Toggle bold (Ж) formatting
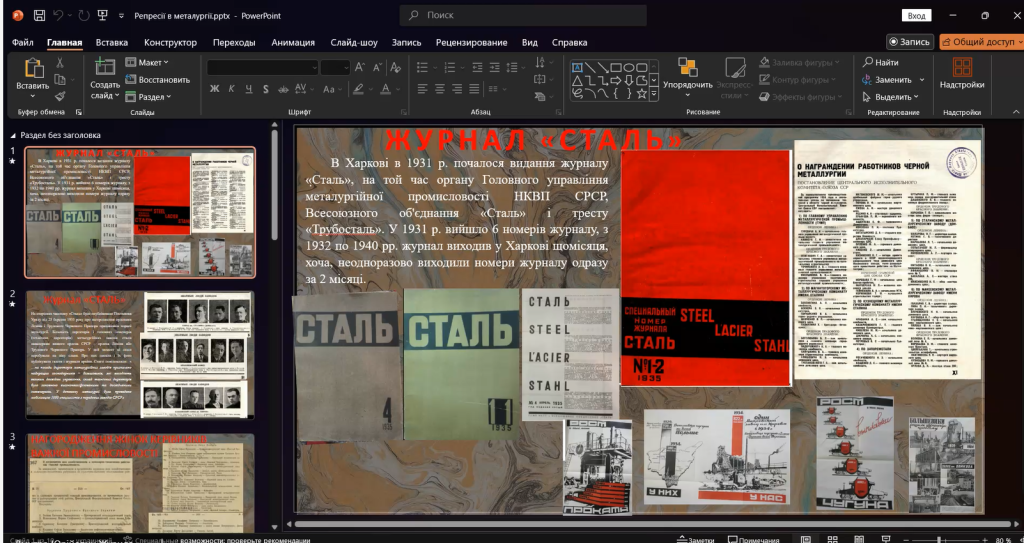The image size is (1024, 543). pyautogui.click(x=215, y=88)
